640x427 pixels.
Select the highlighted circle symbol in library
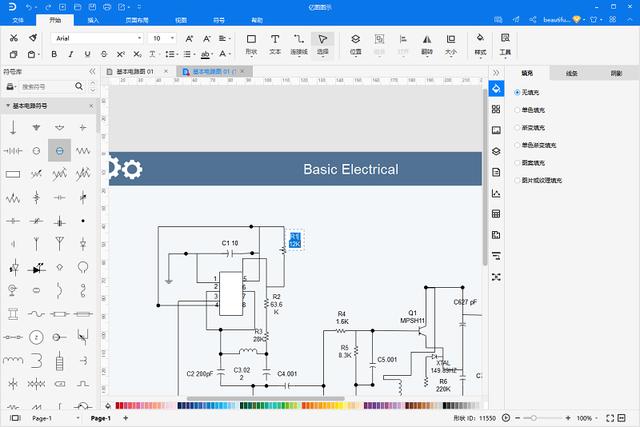(x=60, y=151)
